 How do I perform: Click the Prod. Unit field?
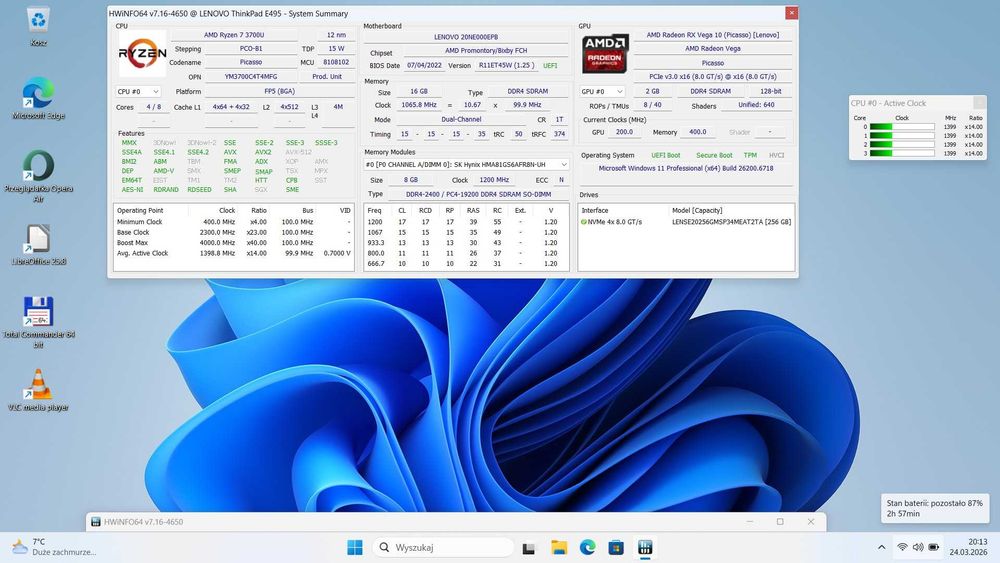pyautogui.click(x=327, y=77)
